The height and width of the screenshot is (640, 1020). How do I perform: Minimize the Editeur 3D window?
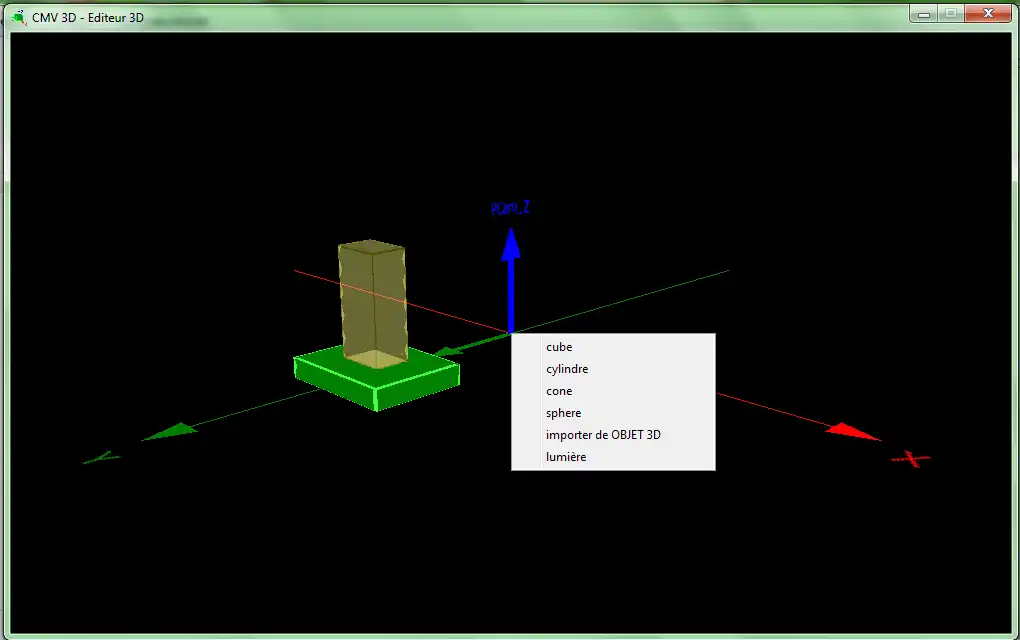coord(924,14)
